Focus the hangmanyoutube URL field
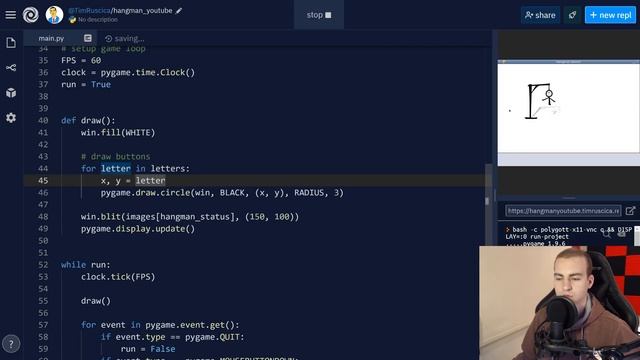The width and height of the screenshot is (640, 360). click(563, 211)
